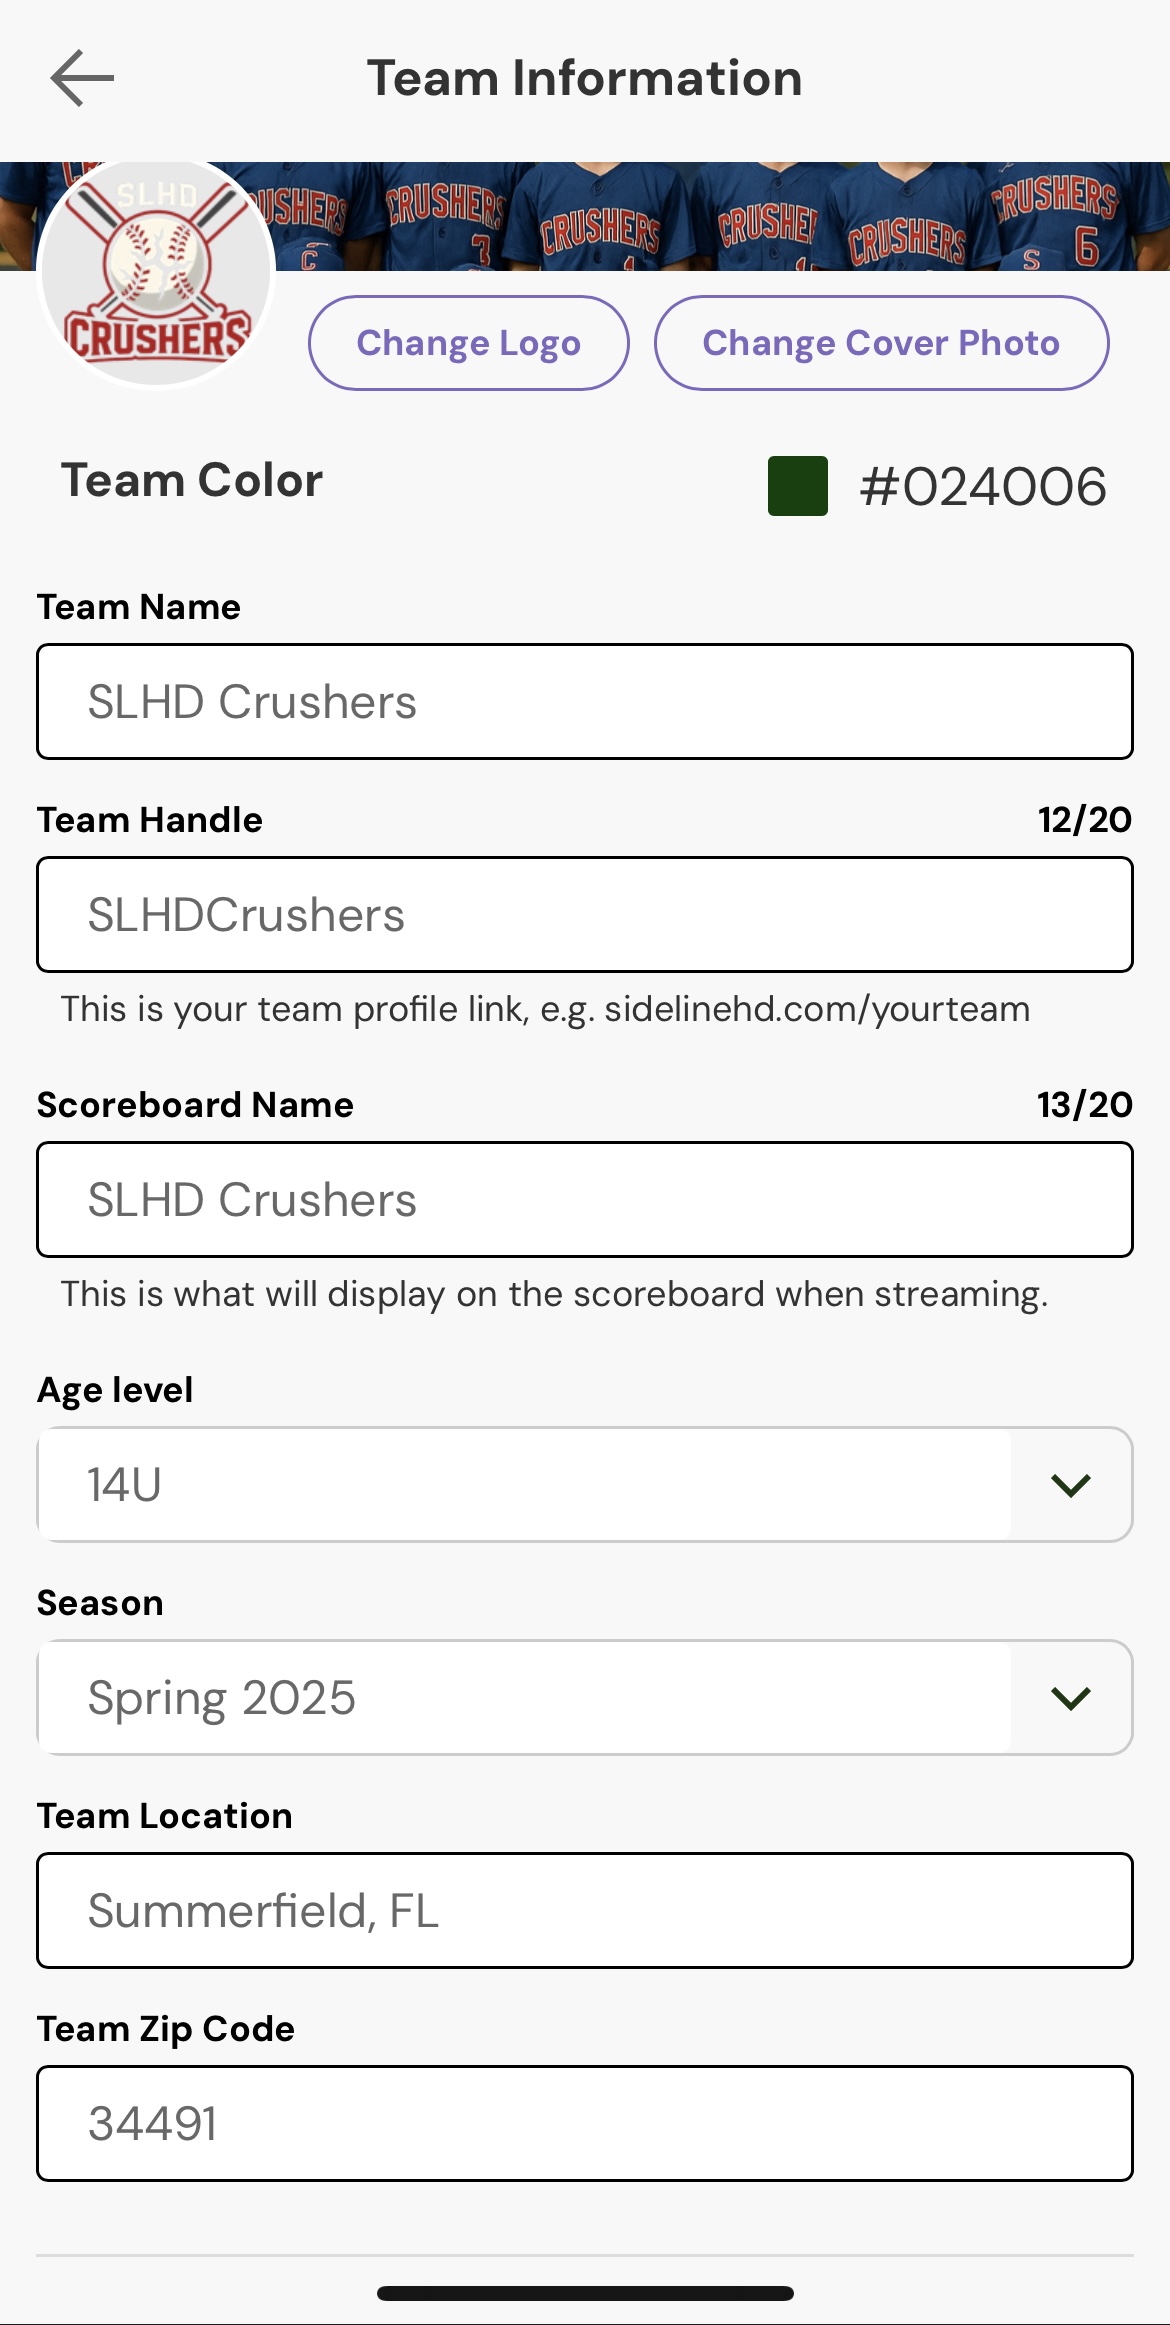Edit the Team Handle field
The height and width of the screenshot is (2325, 1170).
click(x=584, y=914)
